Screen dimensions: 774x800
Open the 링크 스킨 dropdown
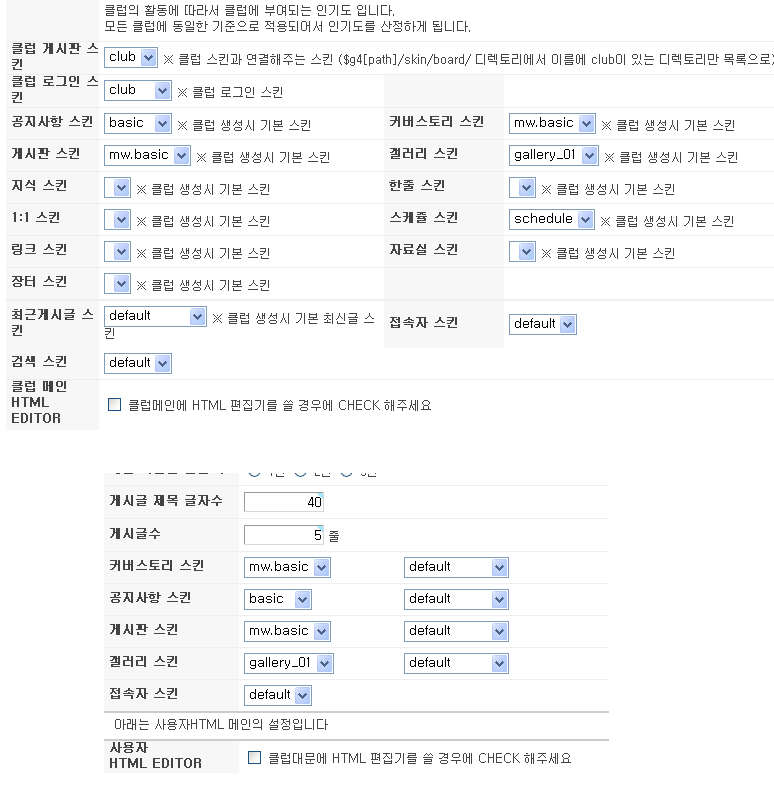117,252
